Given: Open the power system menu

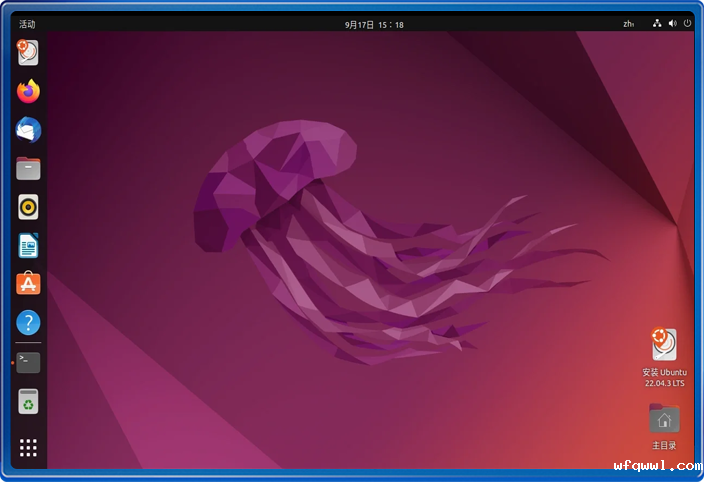Looking at the screenshot, I should click(685, 24).
